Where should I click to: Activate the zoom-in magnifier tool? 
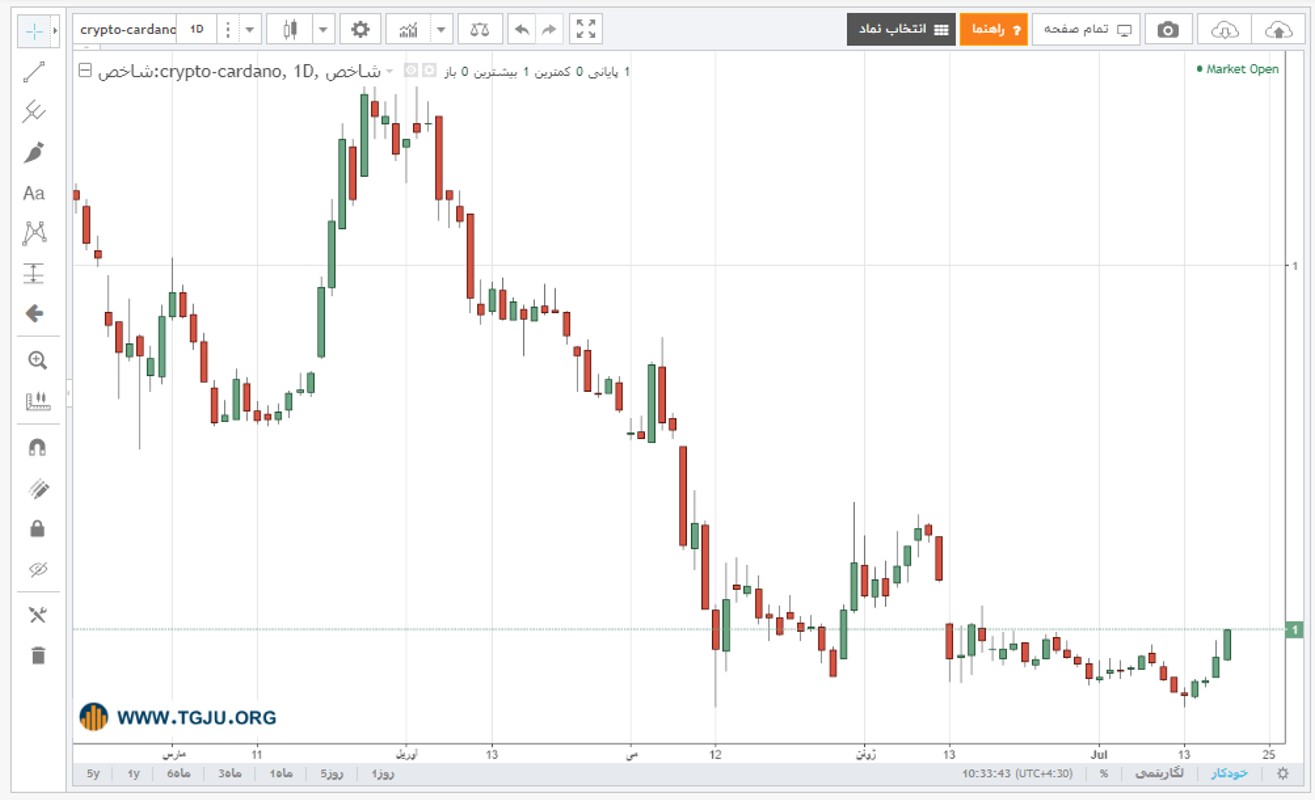click(x=37, y=361)
